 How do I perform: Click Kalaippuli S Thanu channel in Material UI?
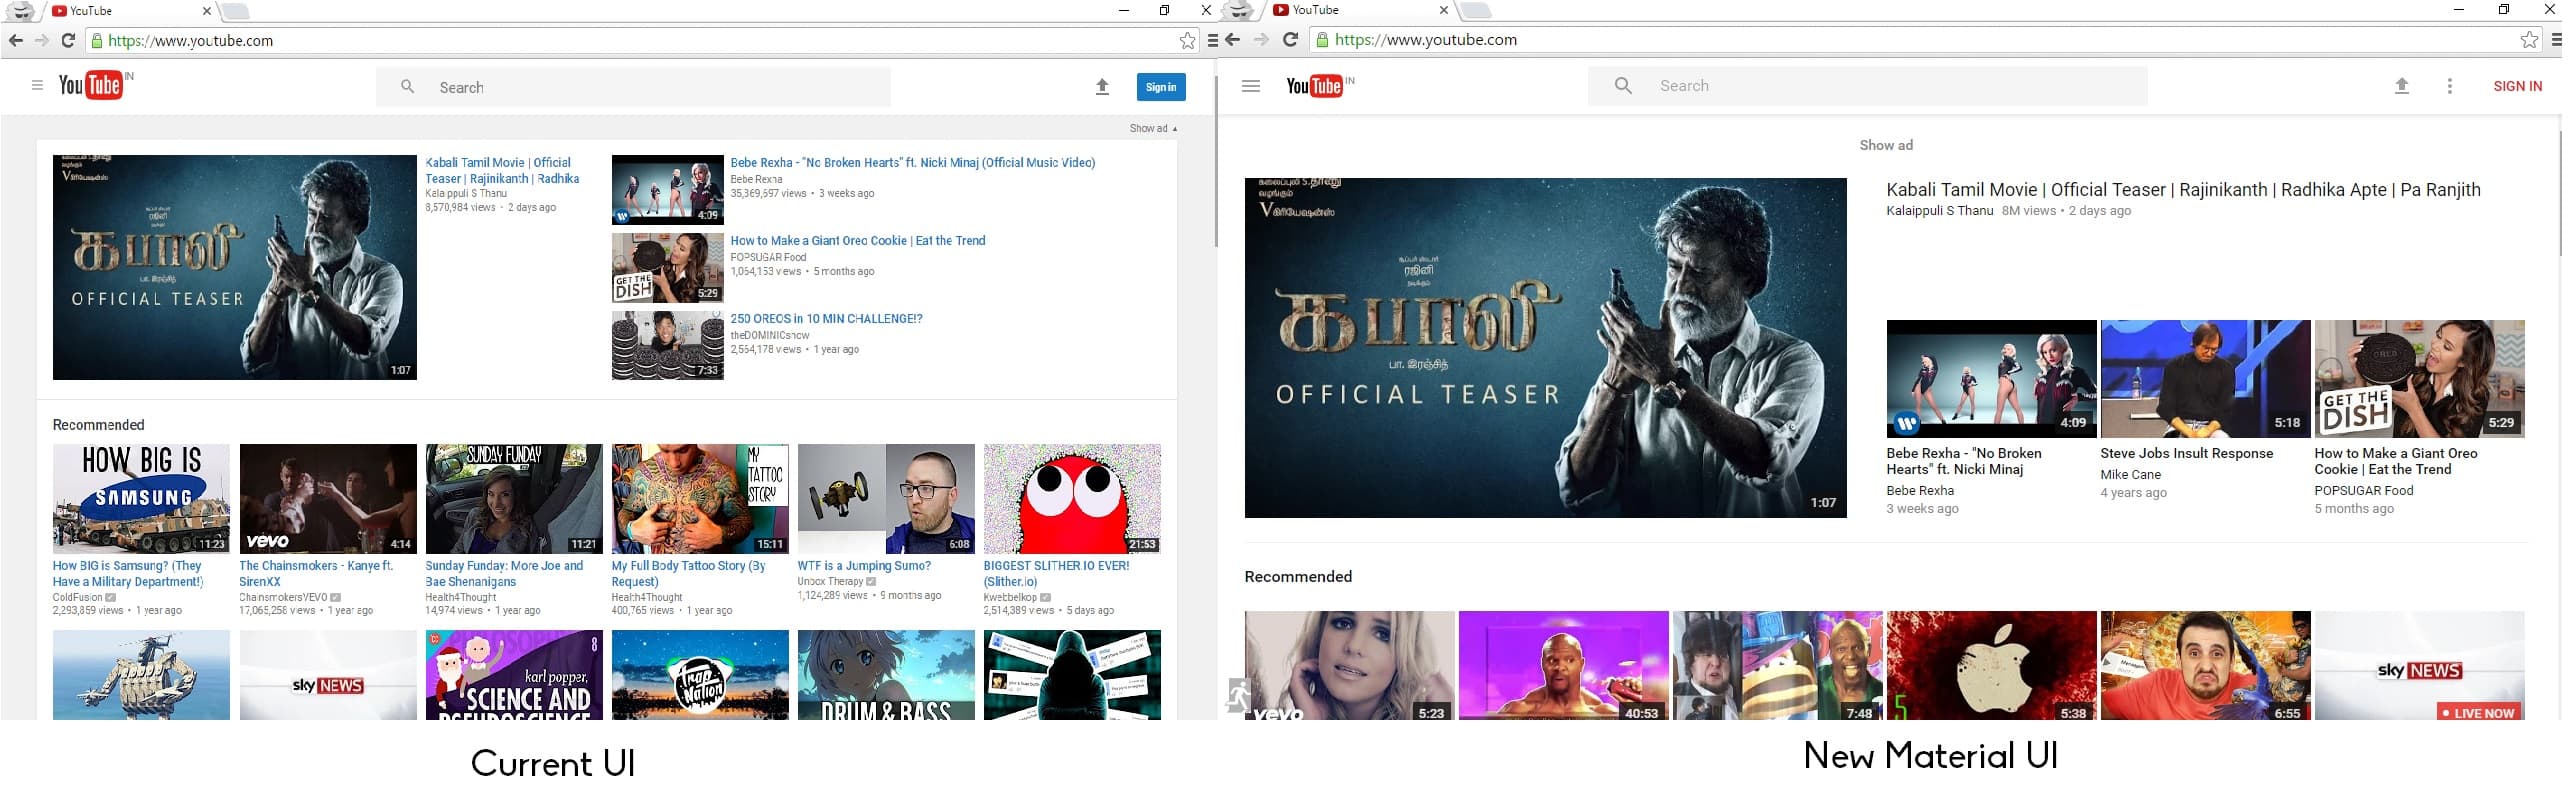point(1939,211)
